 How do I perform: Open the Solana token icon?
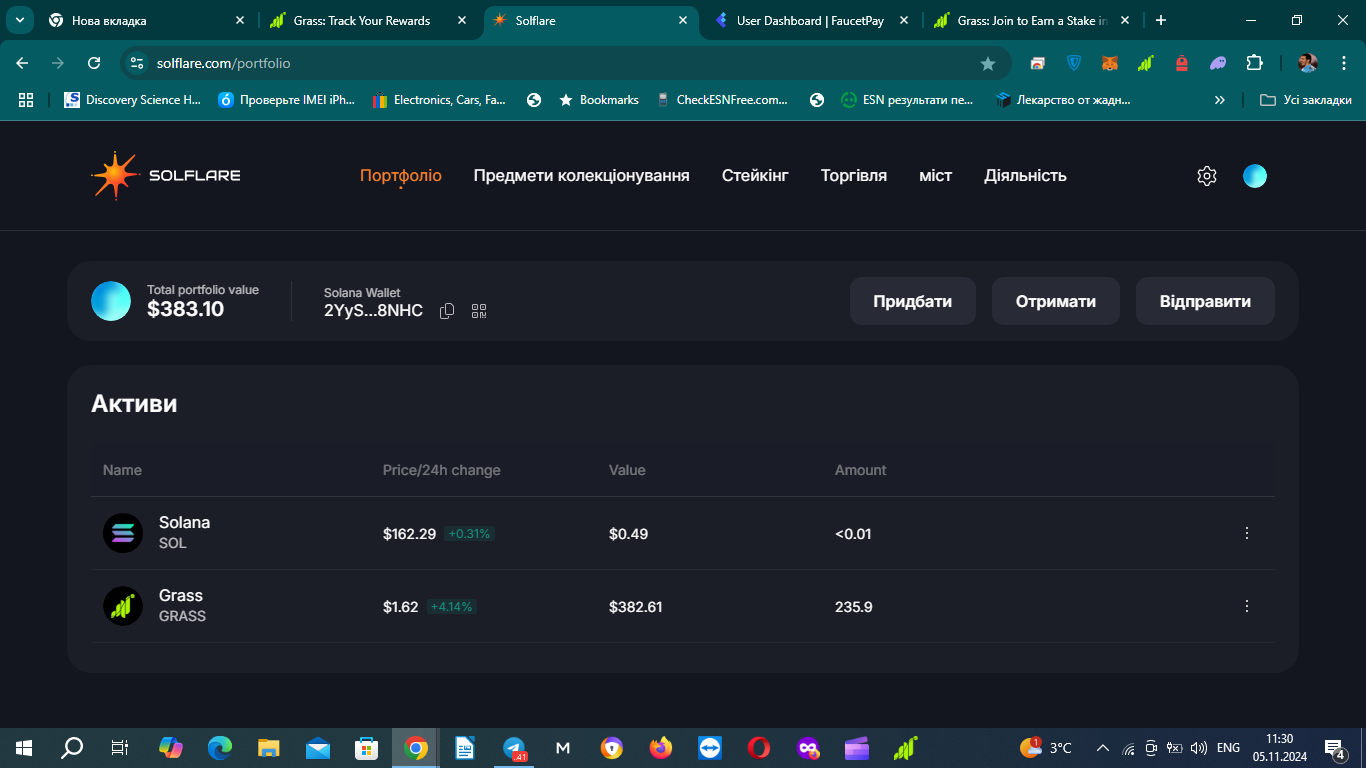123,533
